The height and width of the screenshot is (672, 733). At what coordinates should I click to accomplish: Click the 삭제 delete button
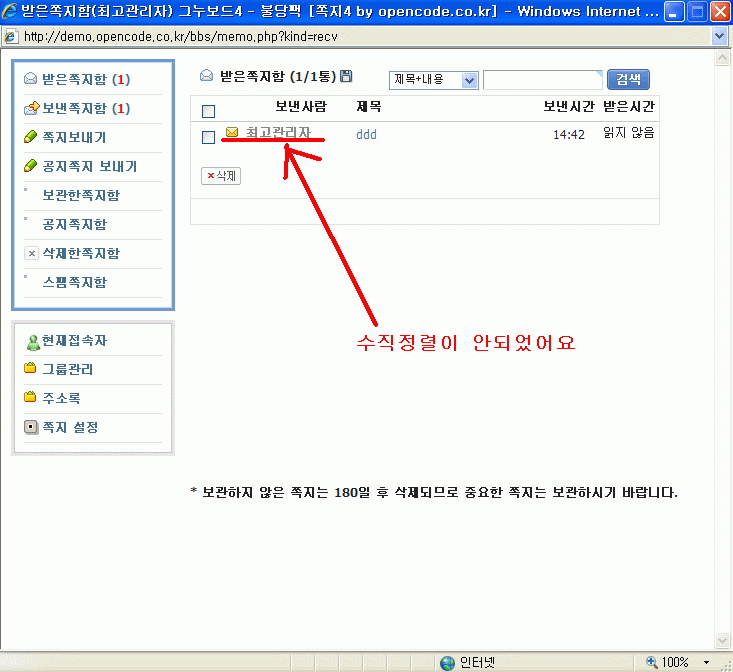(221, 176)
